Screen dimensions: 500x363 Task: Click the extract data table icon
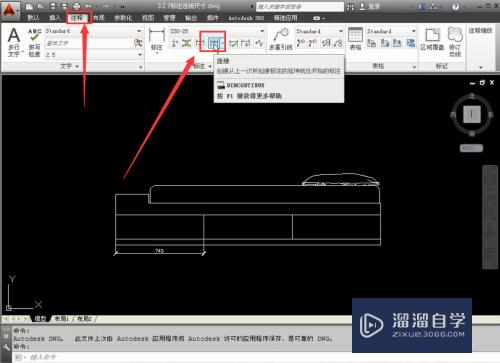pyautogui.click(x=371, y=43)
